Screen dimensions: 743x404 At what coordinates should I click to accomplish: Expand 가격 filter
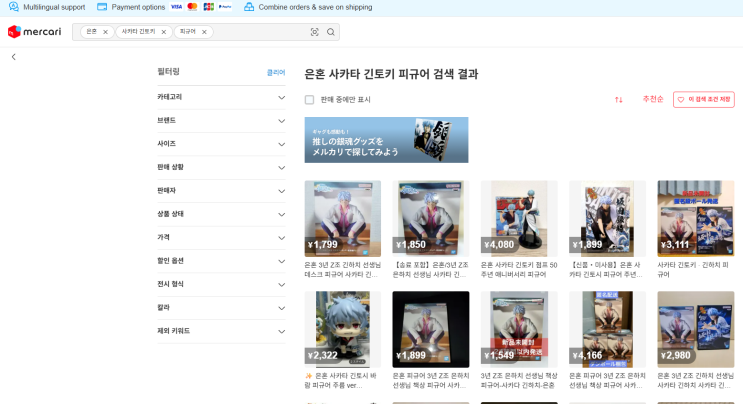click(221, 237)
